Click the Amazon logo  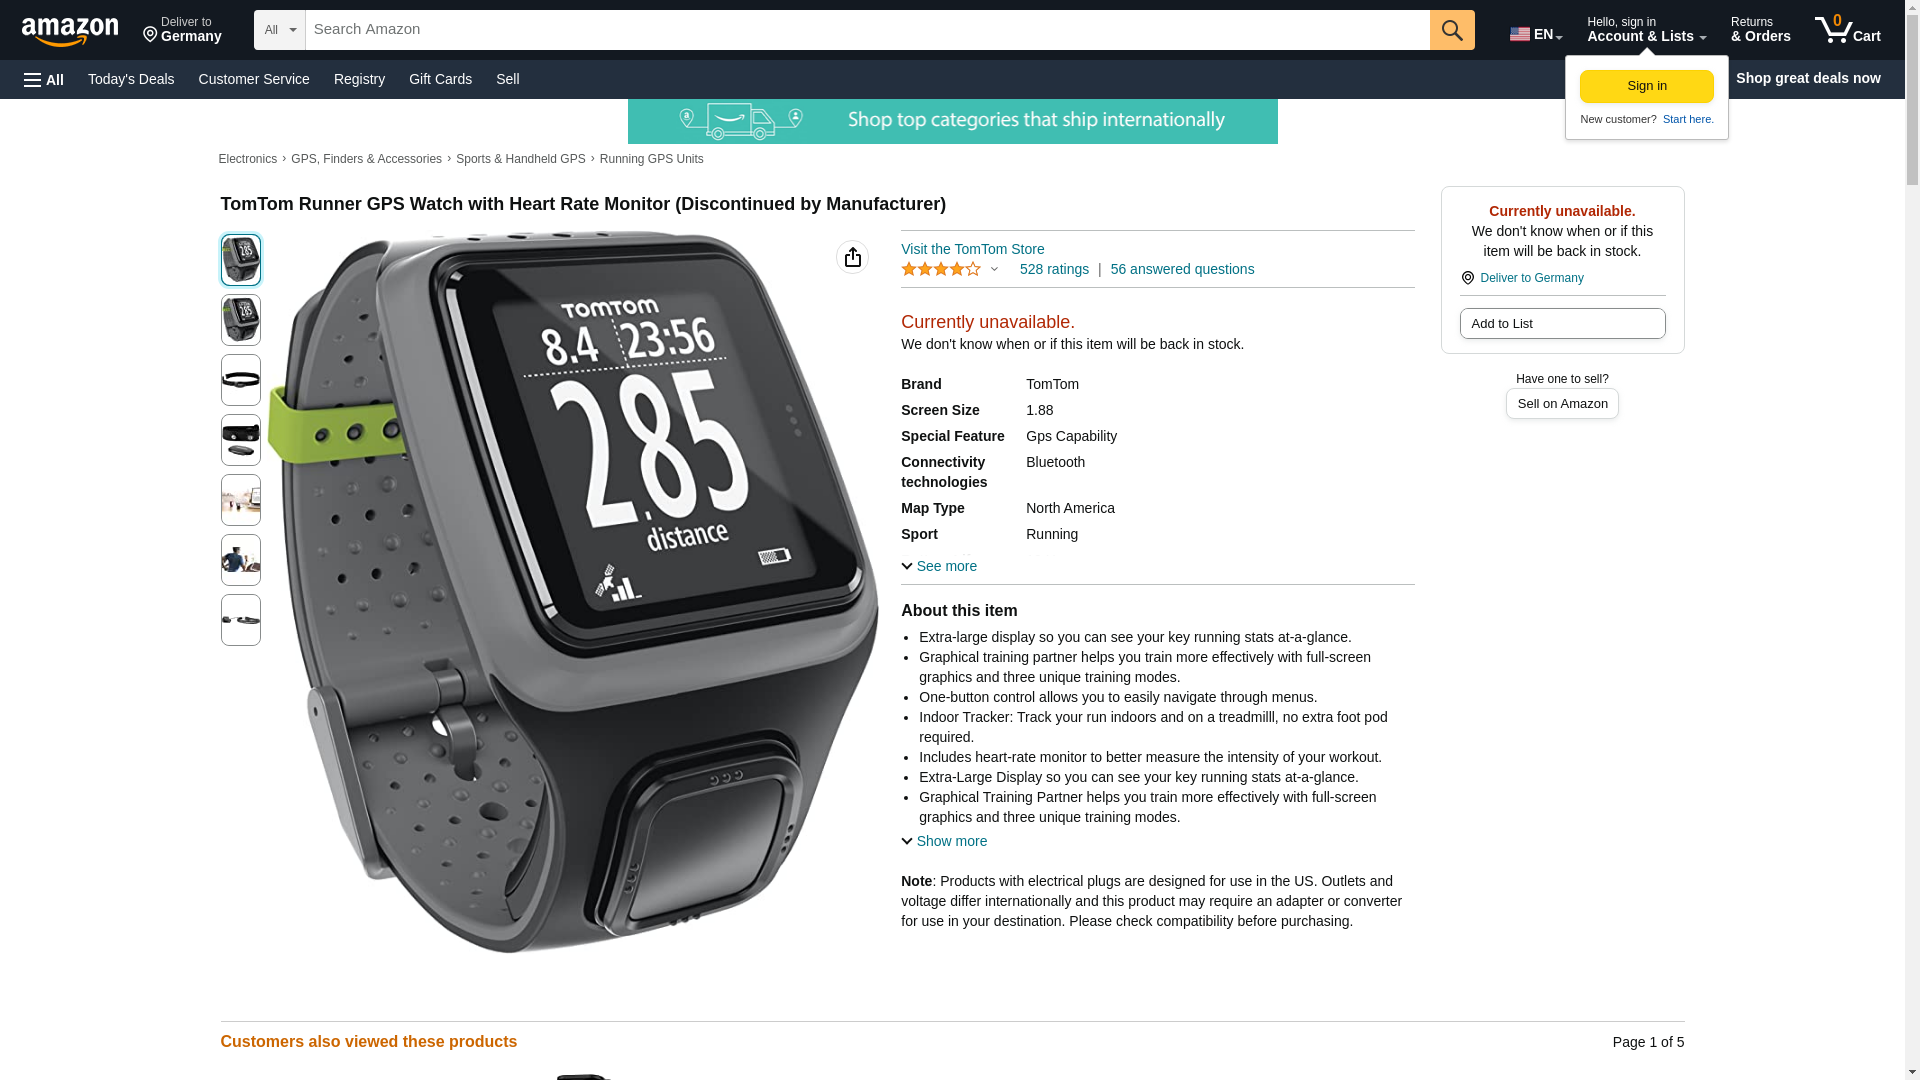coord(70,31)
